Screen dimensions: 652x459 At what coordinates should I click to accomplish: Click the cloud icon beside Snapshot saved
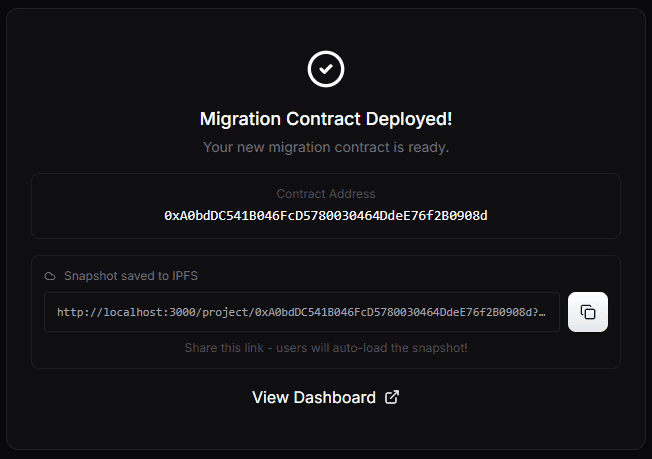click(x=50, y=276)
